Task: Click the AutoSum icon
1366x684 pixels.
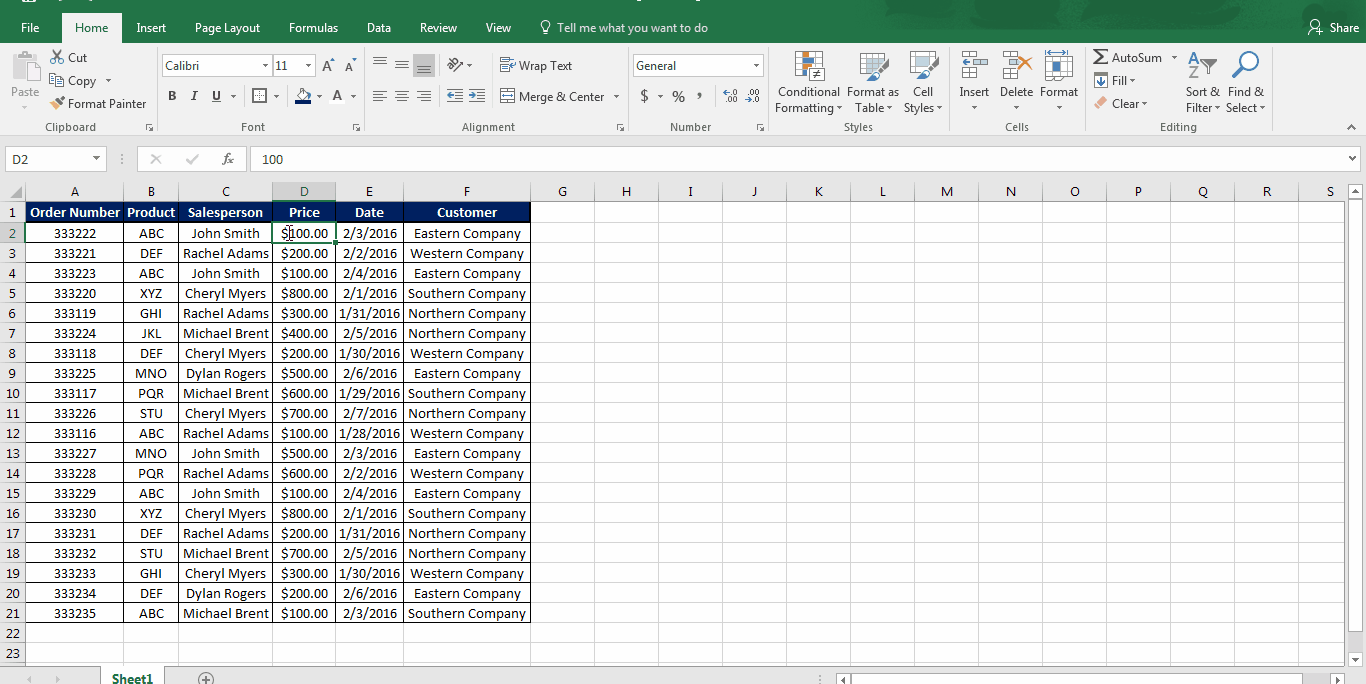Action: pyautogui.click(x=1127, y=57)
